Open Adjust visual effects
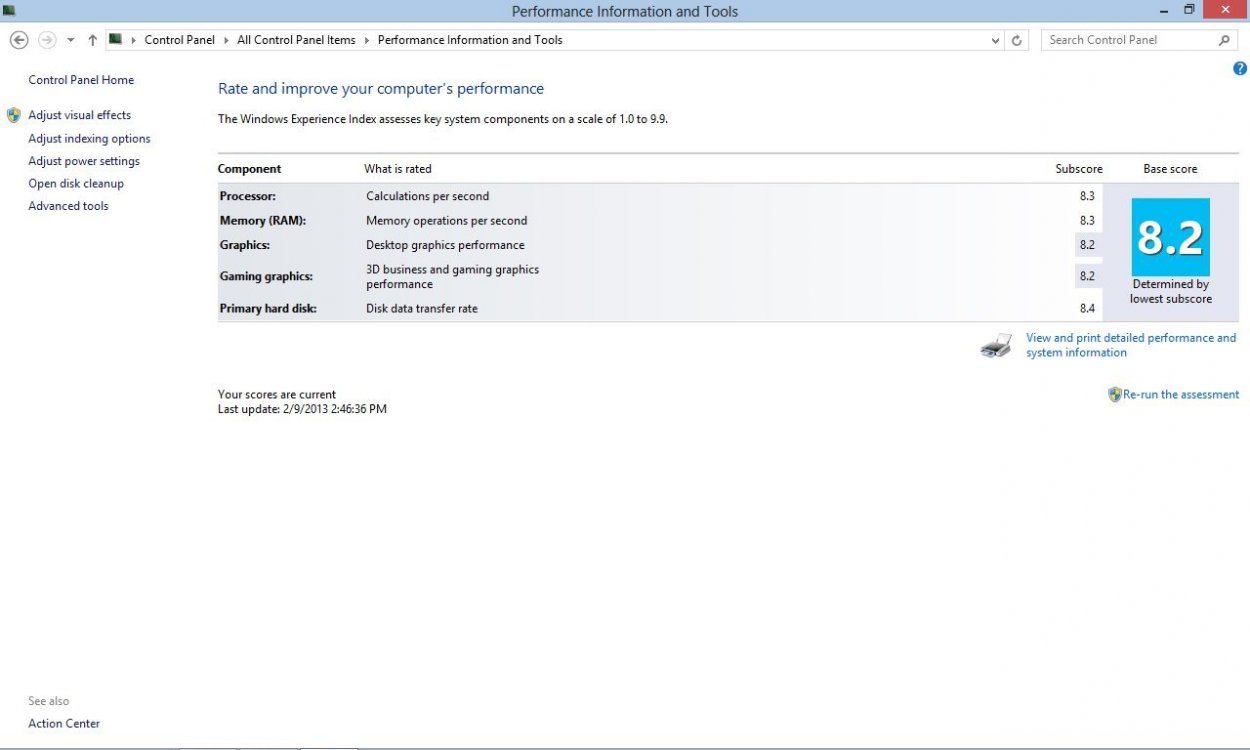The width and height of the screenshot is (1250, 750). click(79, 115)
